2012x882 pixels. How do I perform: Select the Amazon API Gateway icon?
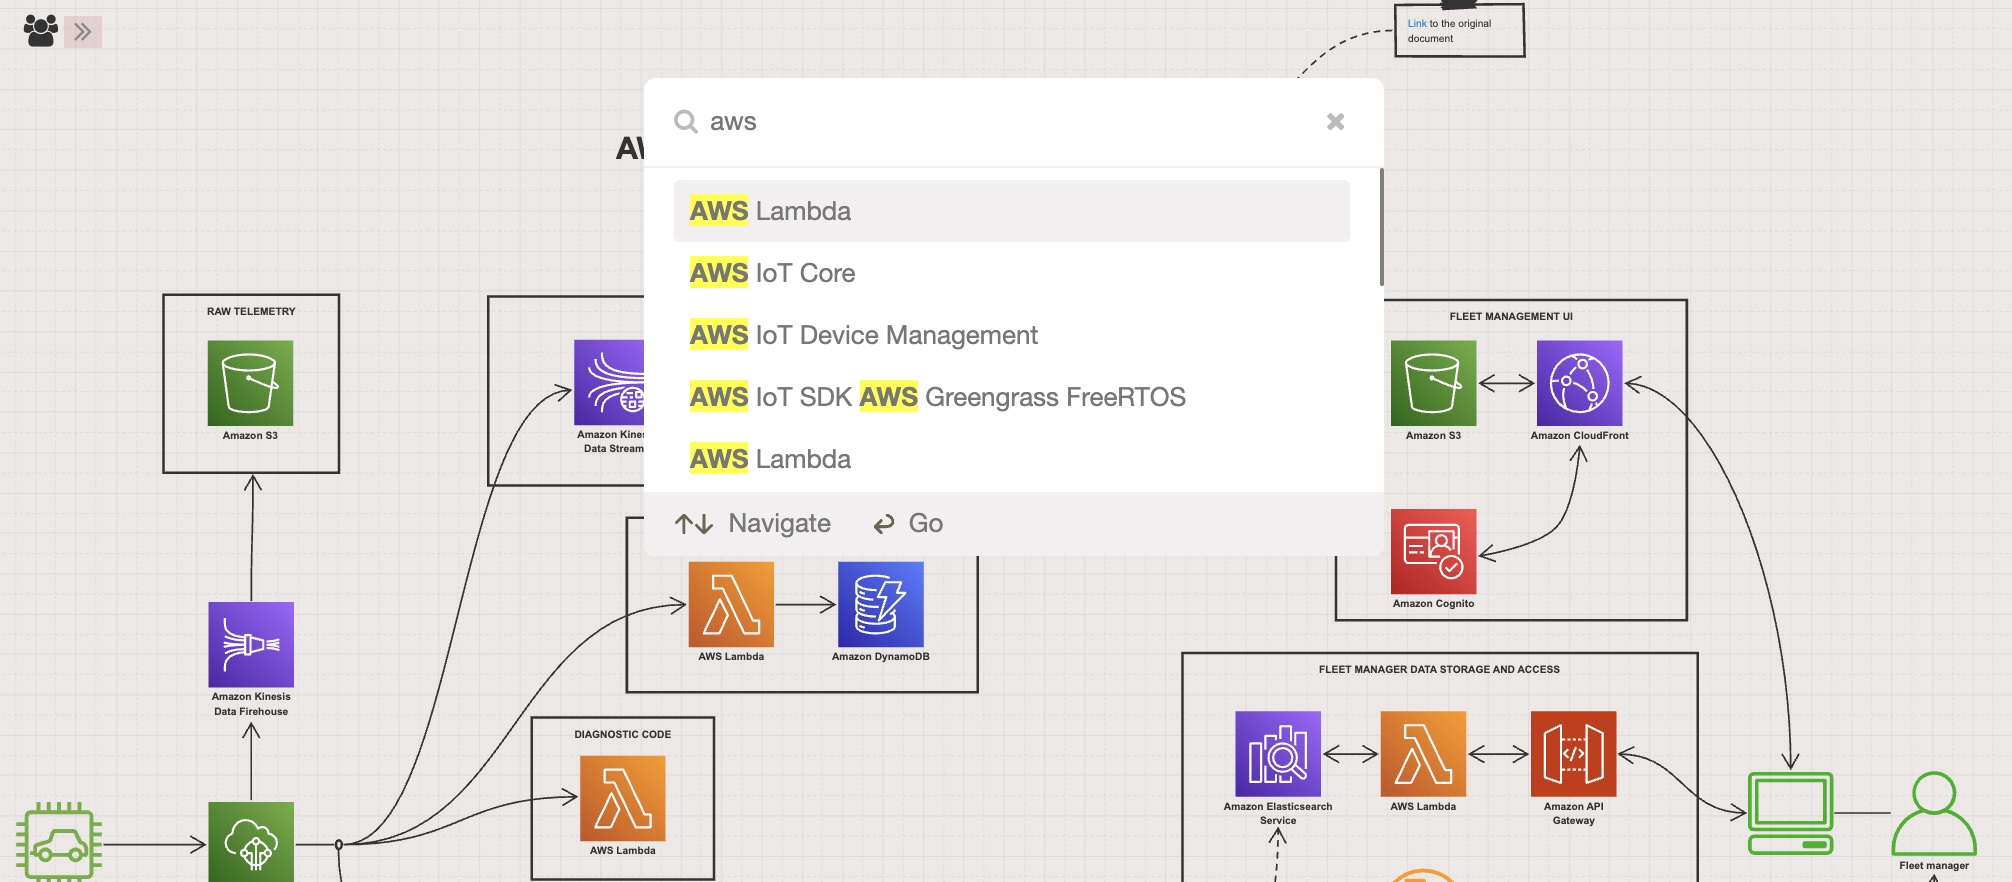click(x=1573, y=754)
